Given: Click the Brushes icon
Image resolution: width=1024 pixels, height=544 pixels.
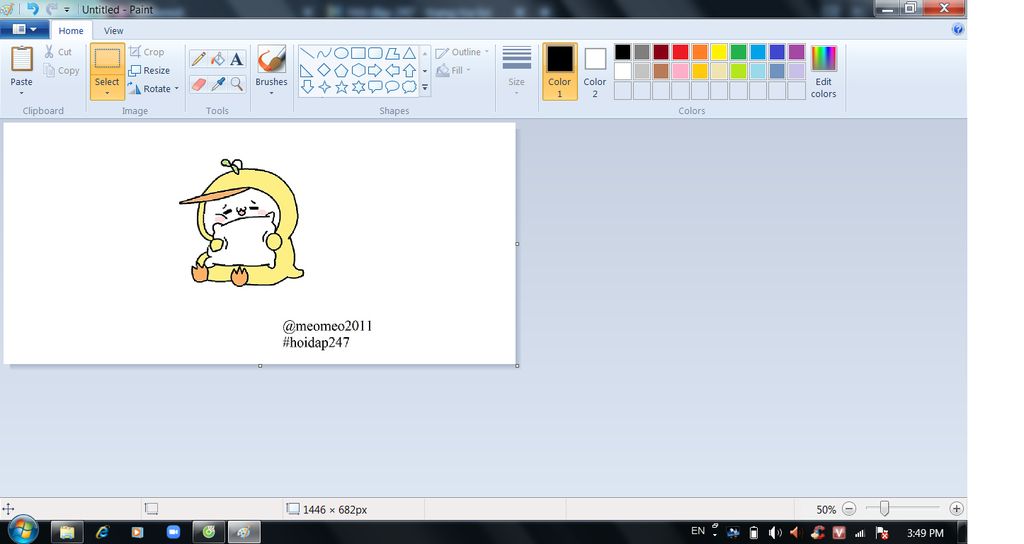Looking at the screenshot, I should coord(271,59).
